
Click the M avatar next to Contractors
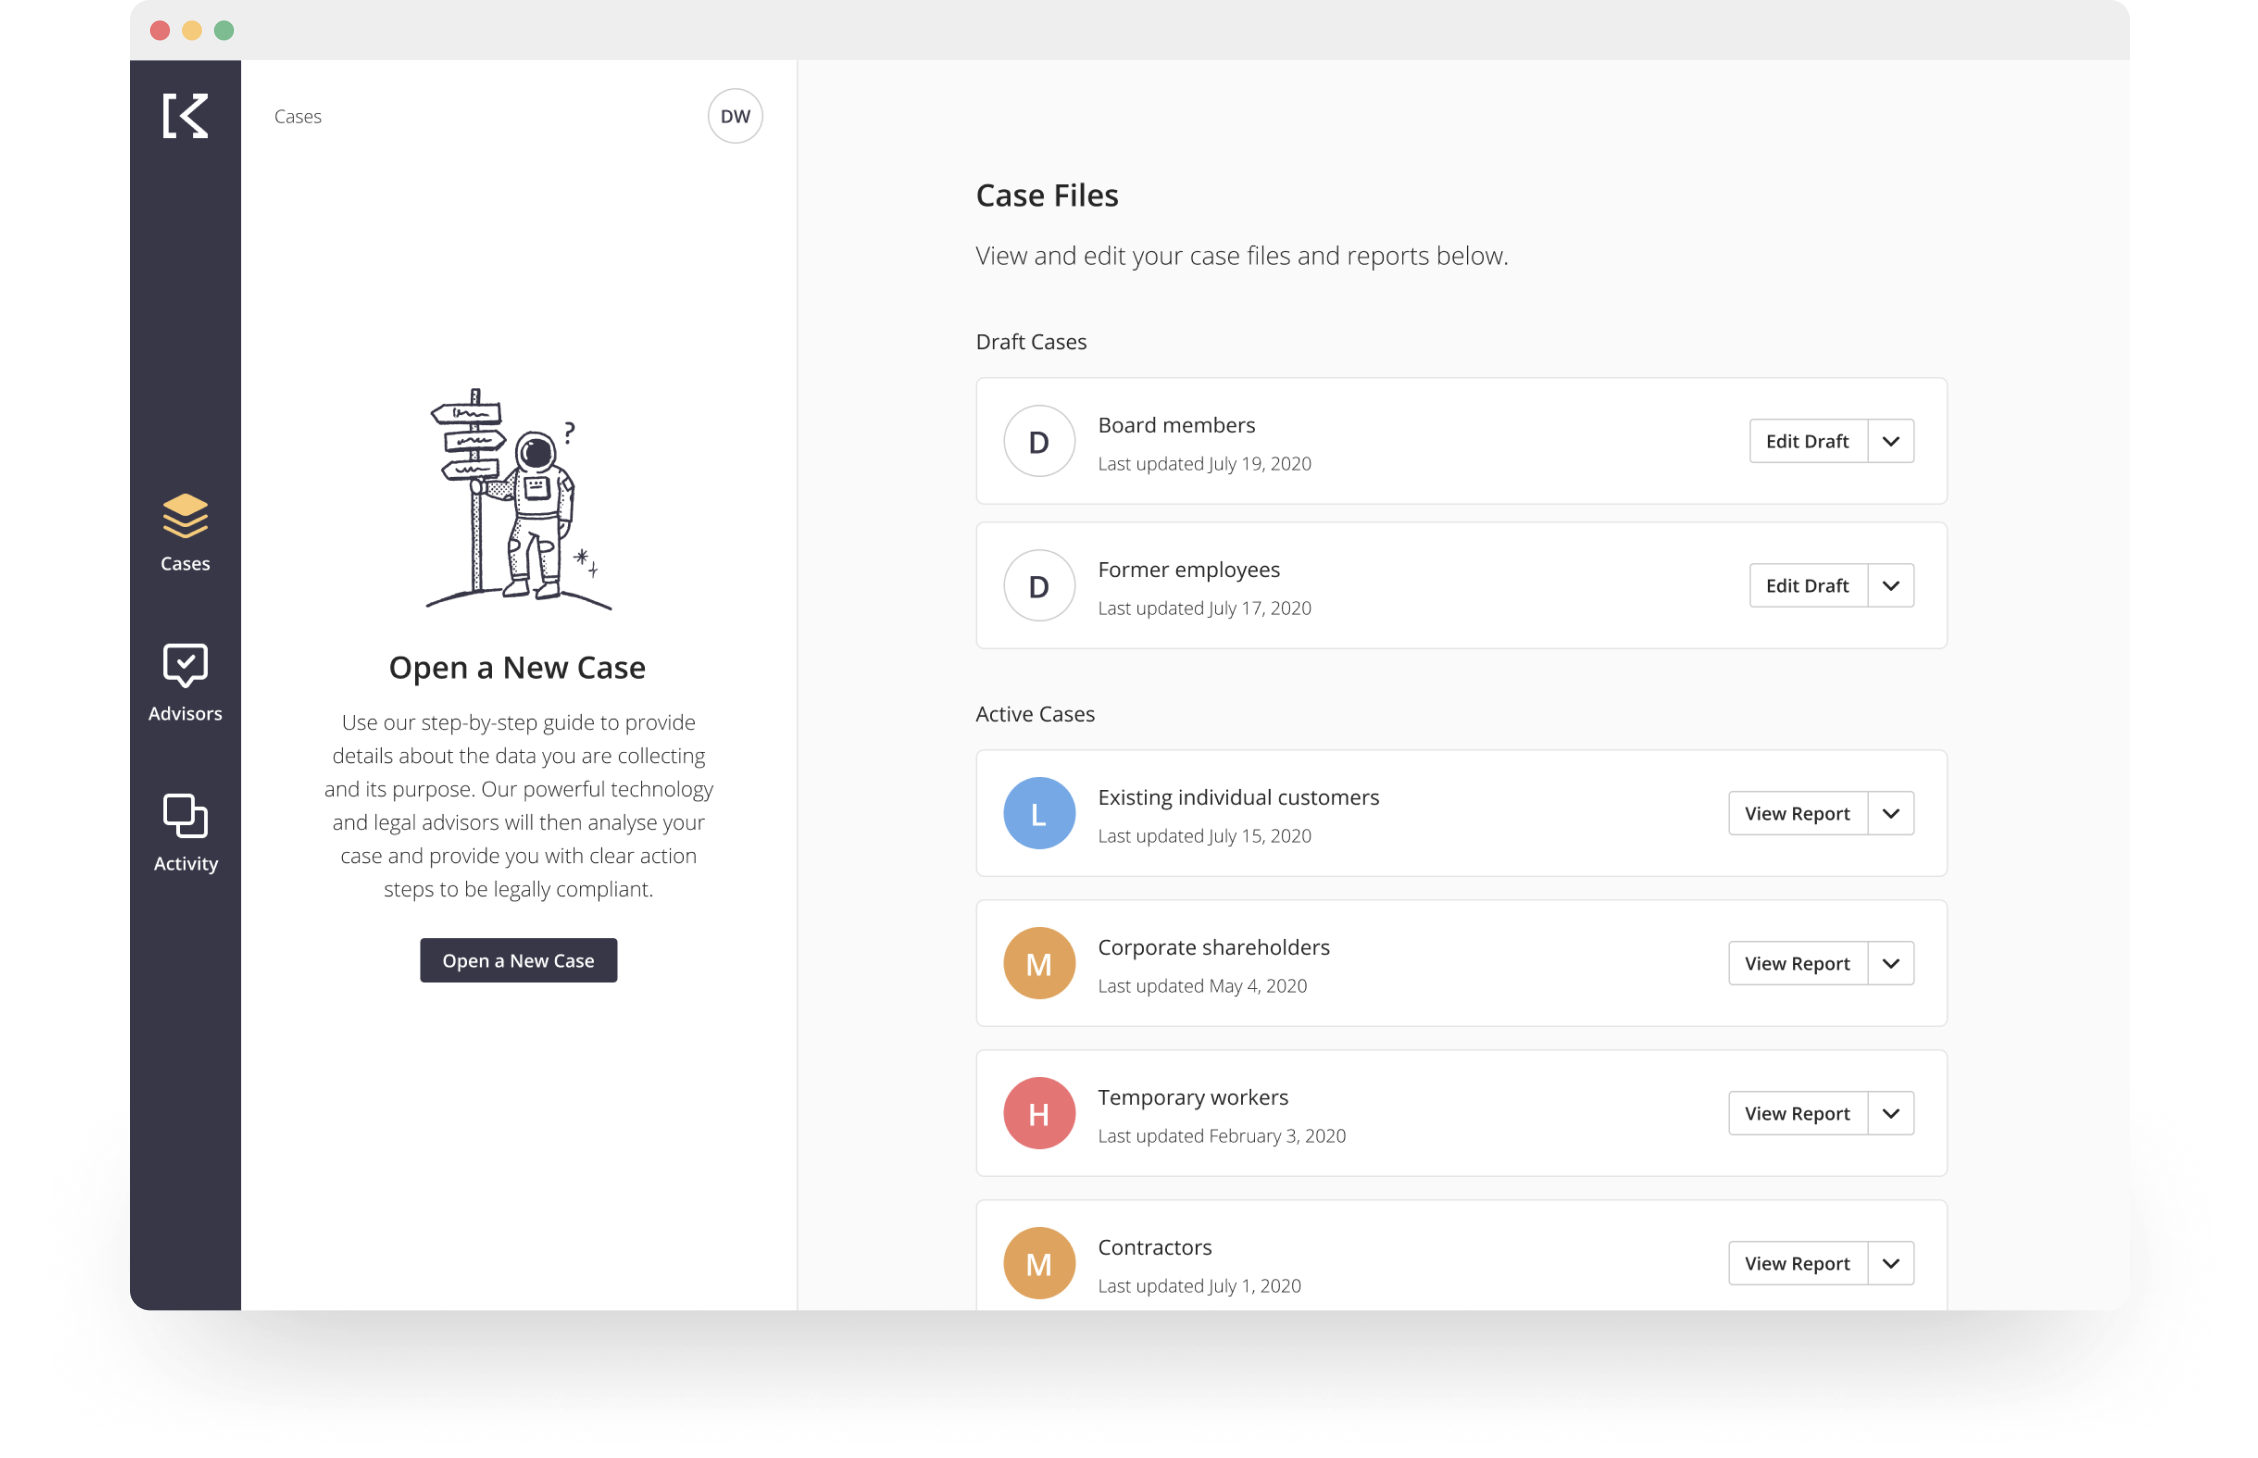tap(1039, 1262)
